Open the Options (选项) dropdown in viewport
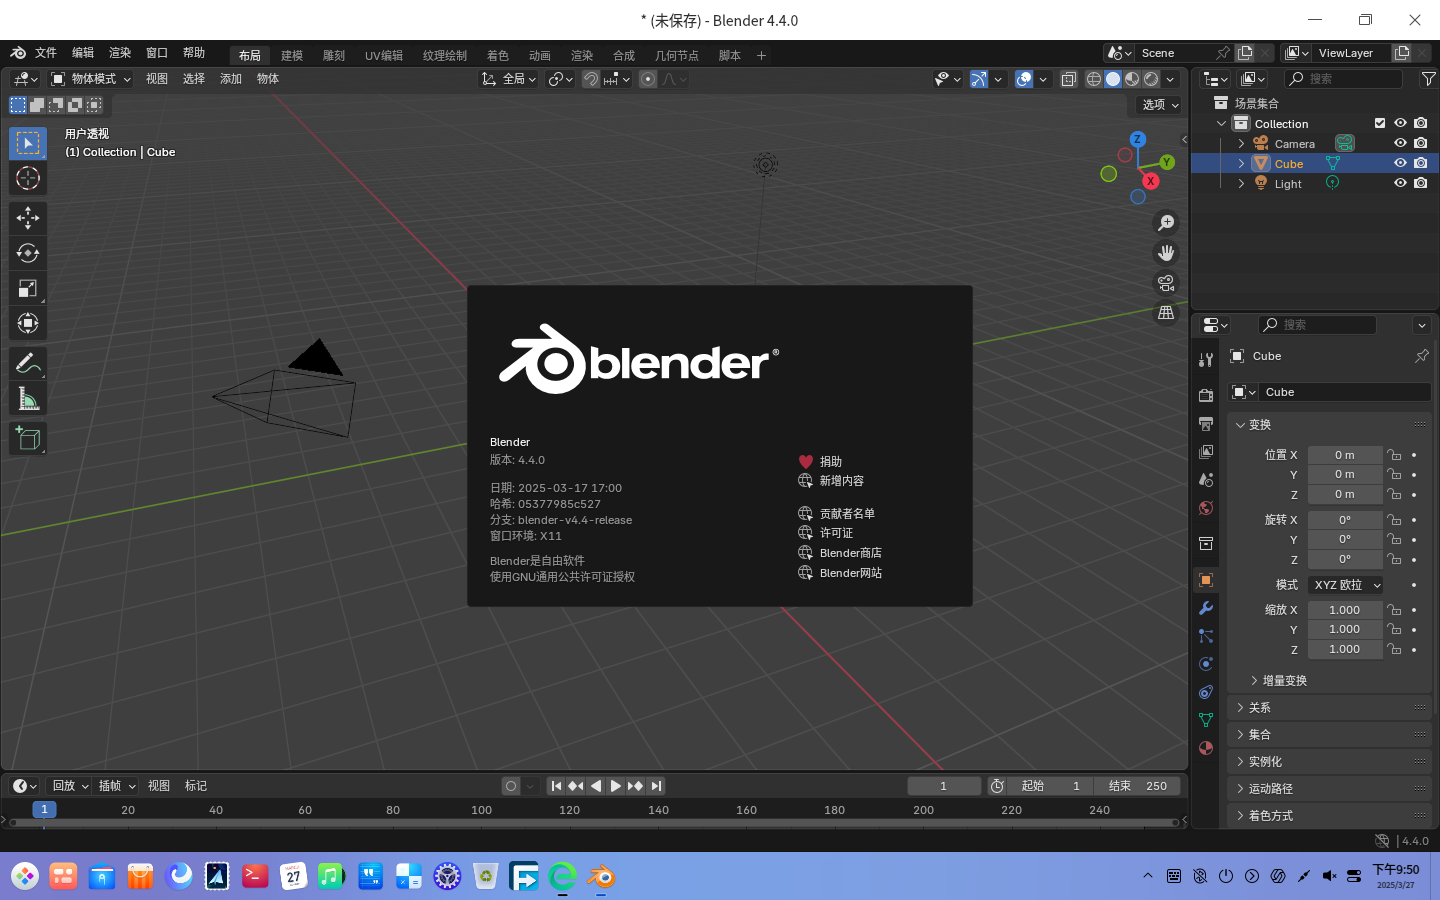1440x900 pixels. pos(1160,104)
